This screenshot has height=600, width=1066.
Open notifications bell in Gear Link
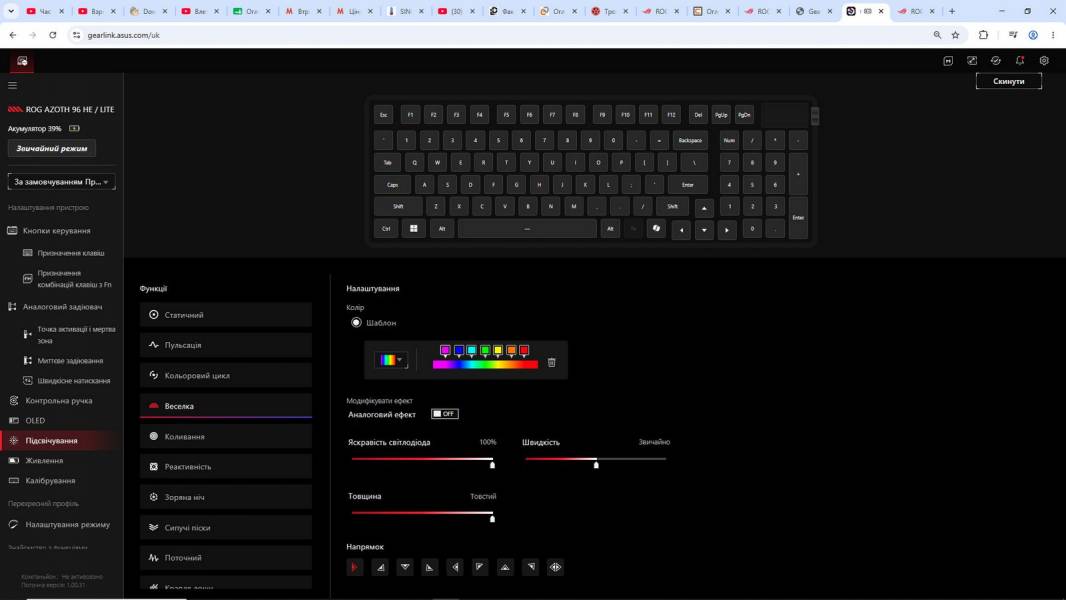(x=1020, y=60)
